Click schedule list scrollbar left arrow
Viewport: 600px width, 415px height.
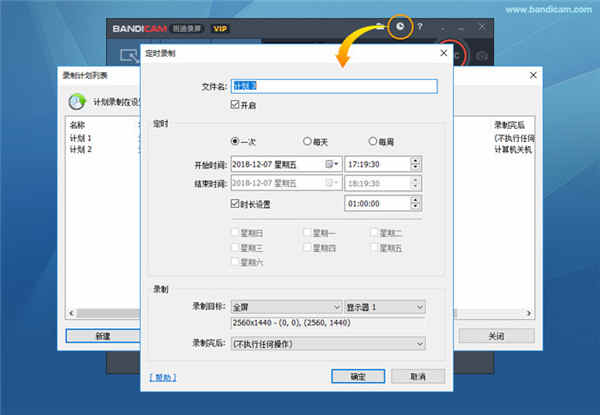[72, 313]
